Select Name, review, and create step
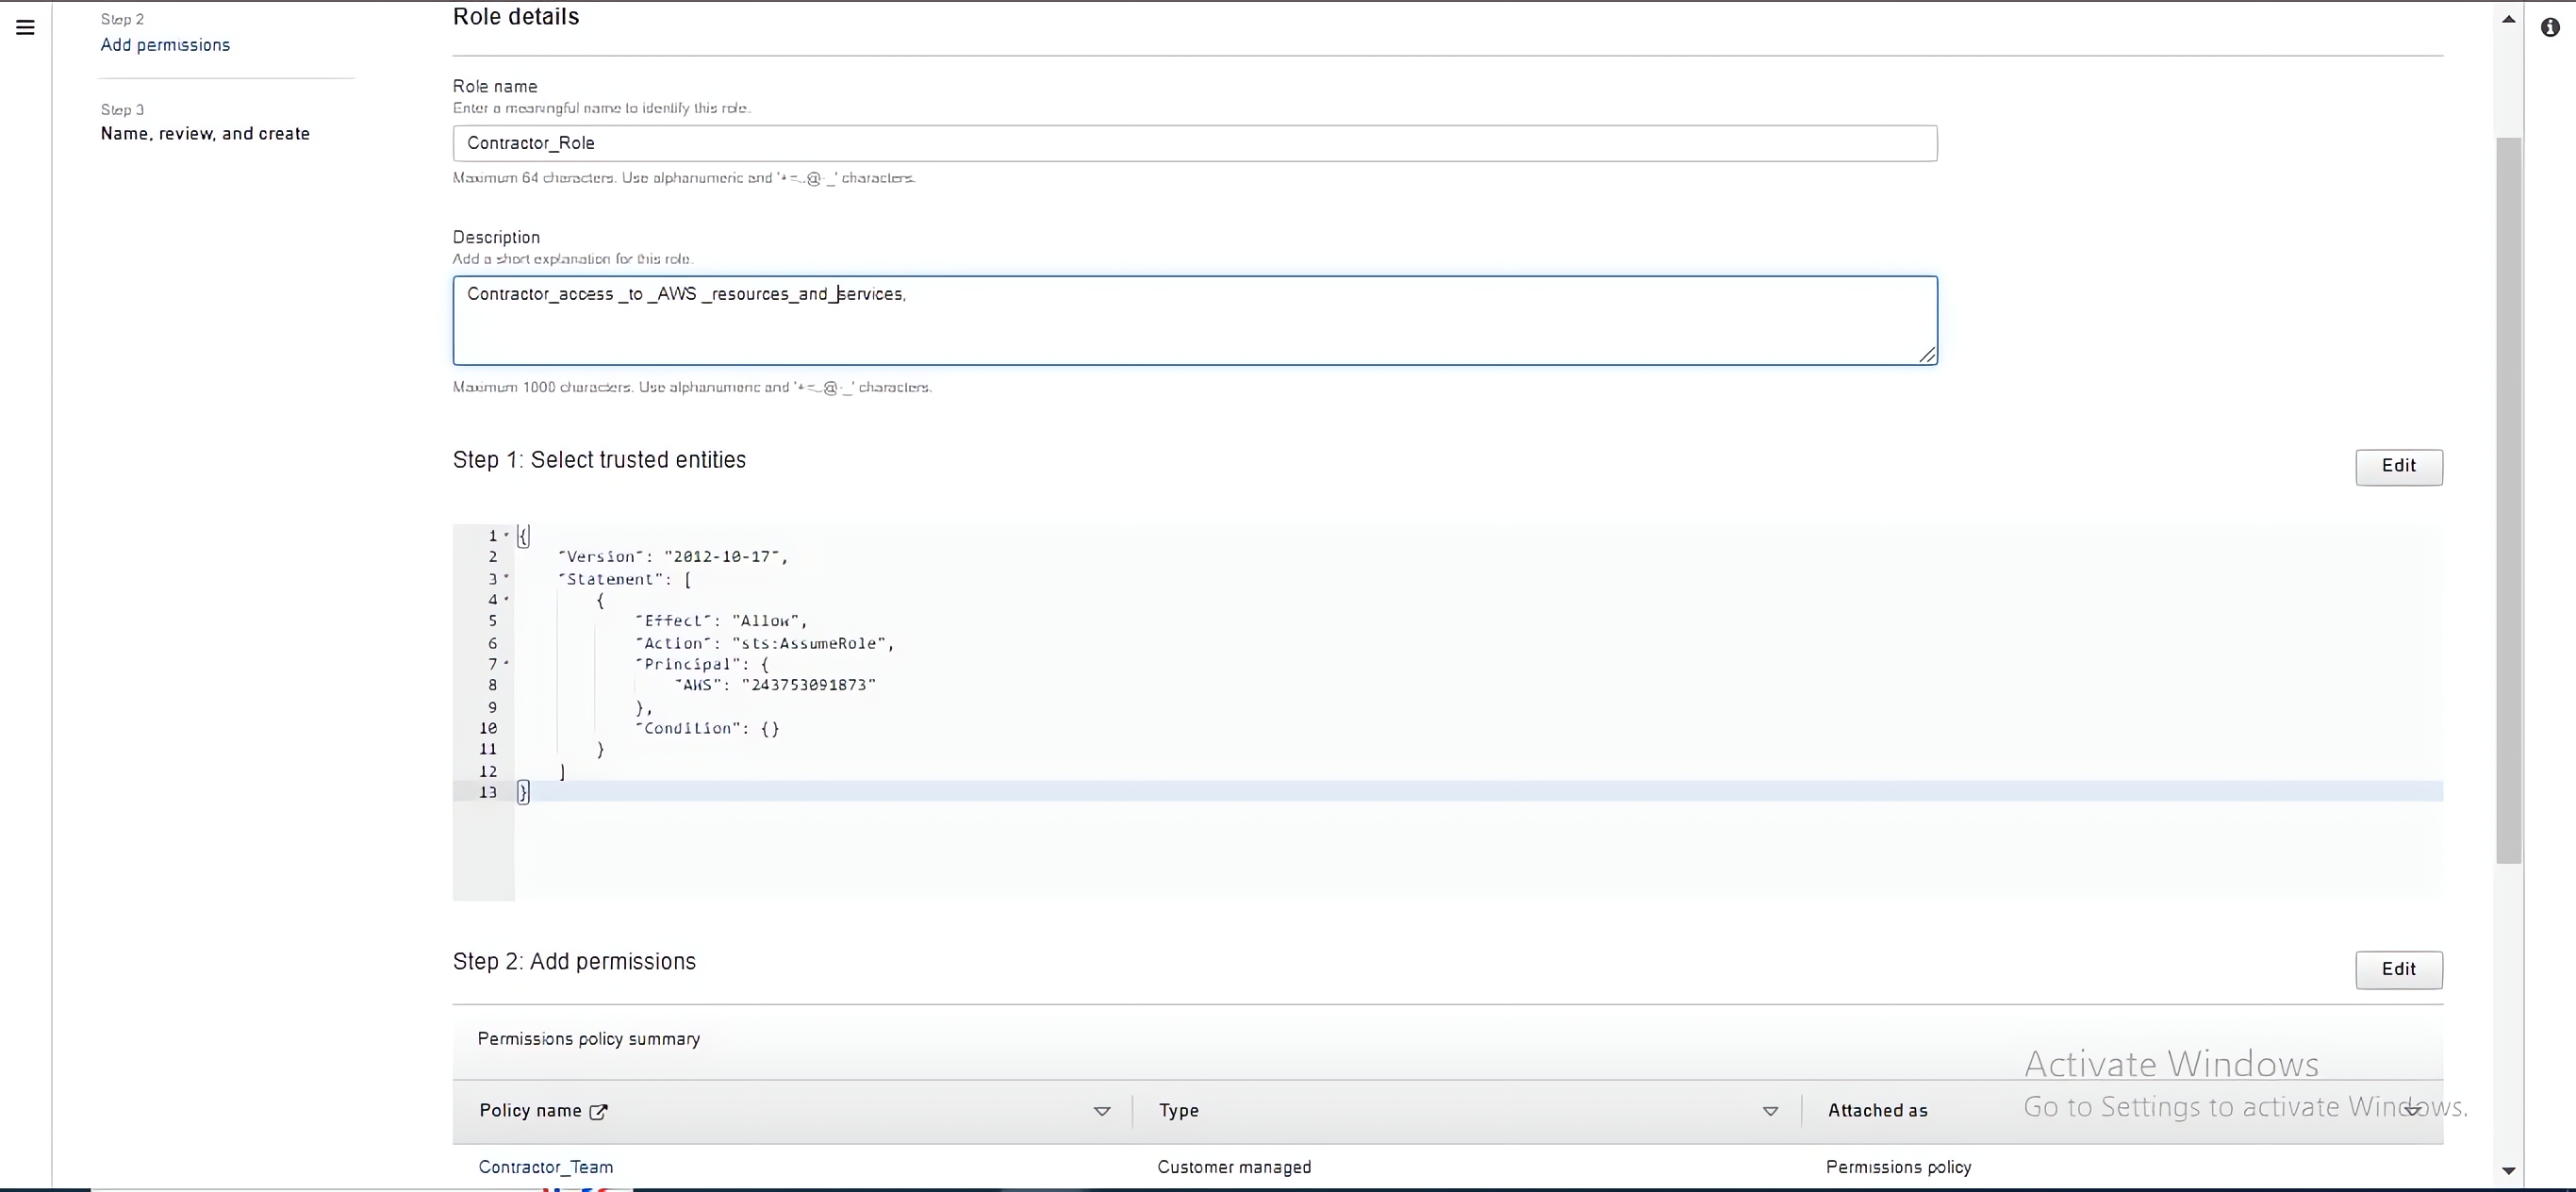This screenshot has width=2576, height=1192. [x=205, y=134]
